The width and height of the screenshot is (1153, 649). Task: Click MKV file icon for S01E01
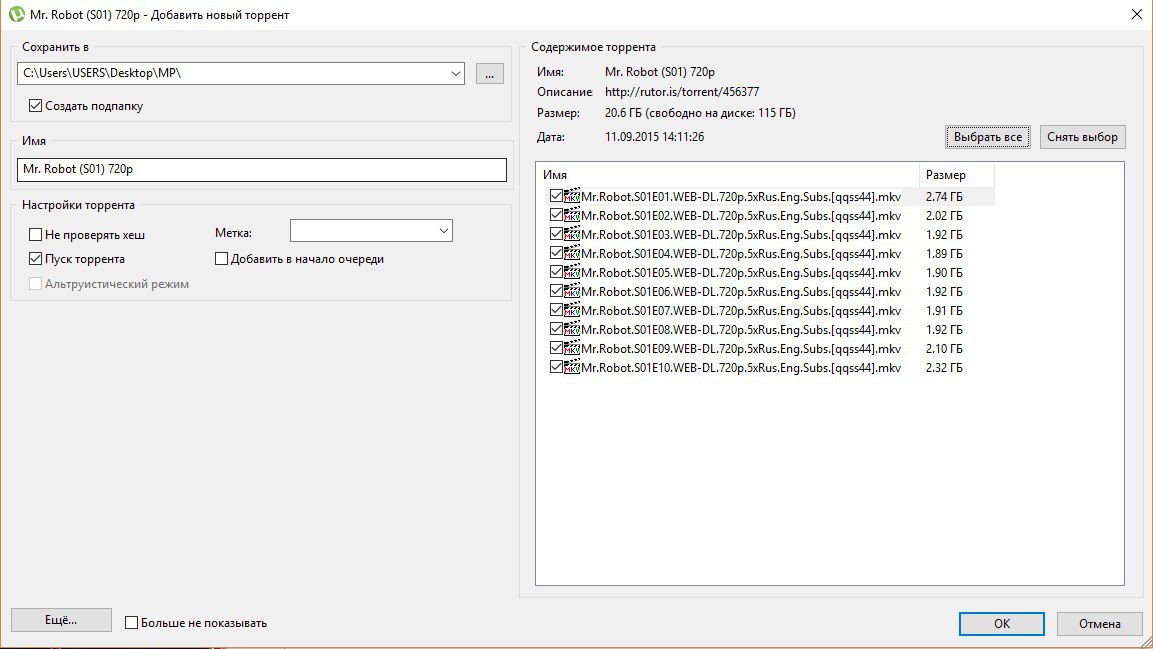coord(571,196)
